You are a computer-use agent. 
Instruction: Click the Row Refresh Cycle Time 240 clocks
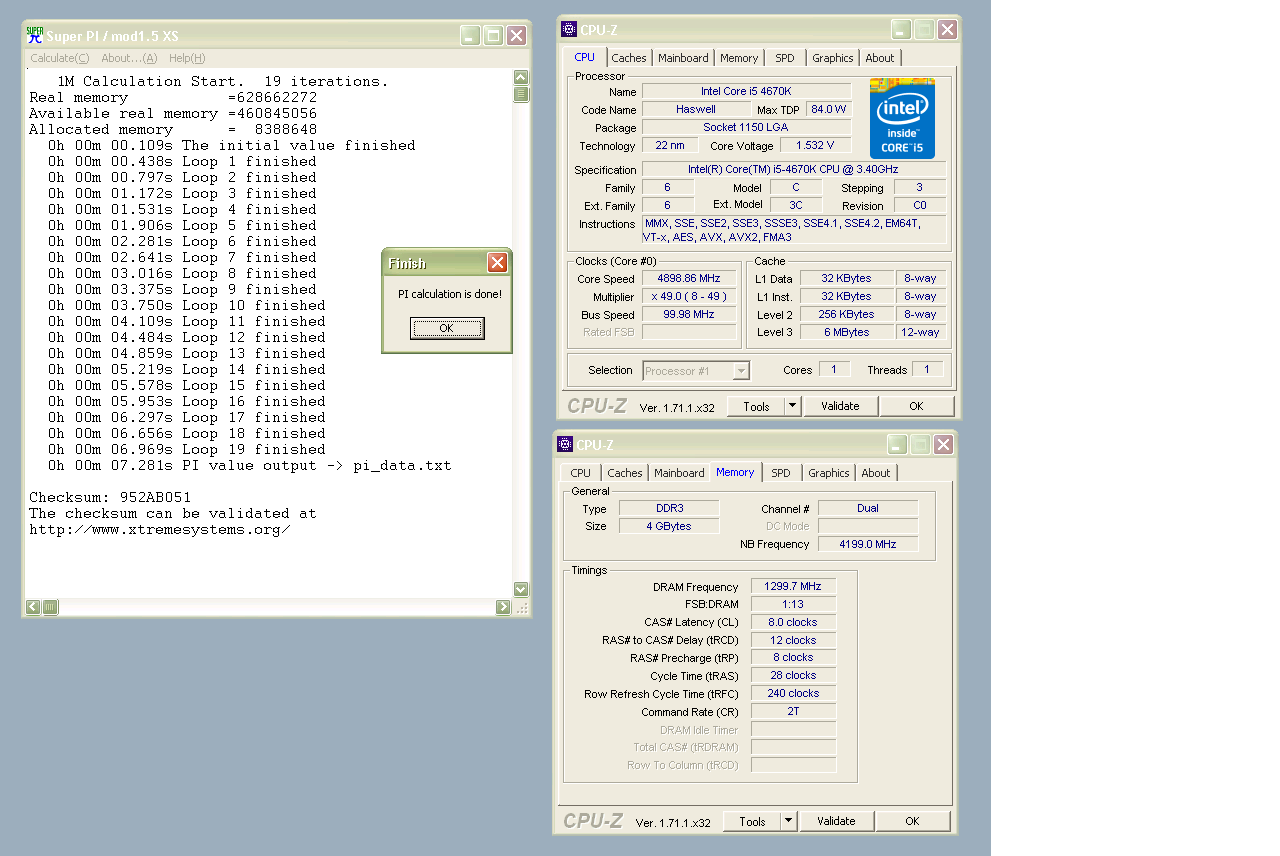click(x=793, y=694)
